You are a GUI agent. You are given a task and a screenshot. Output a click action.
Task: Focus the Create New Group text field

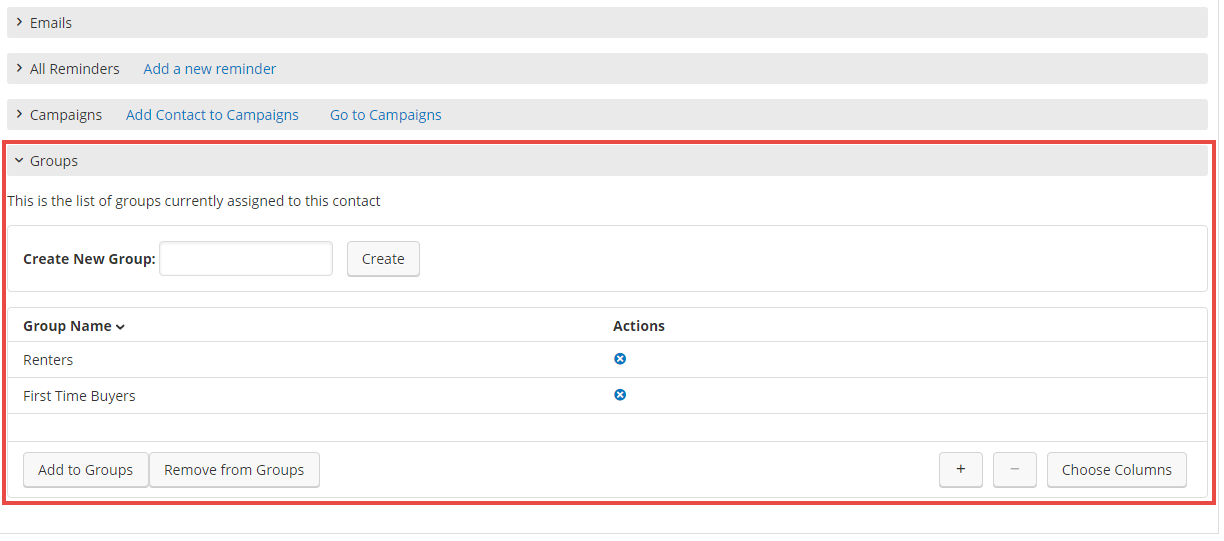(x=246, y=258)
